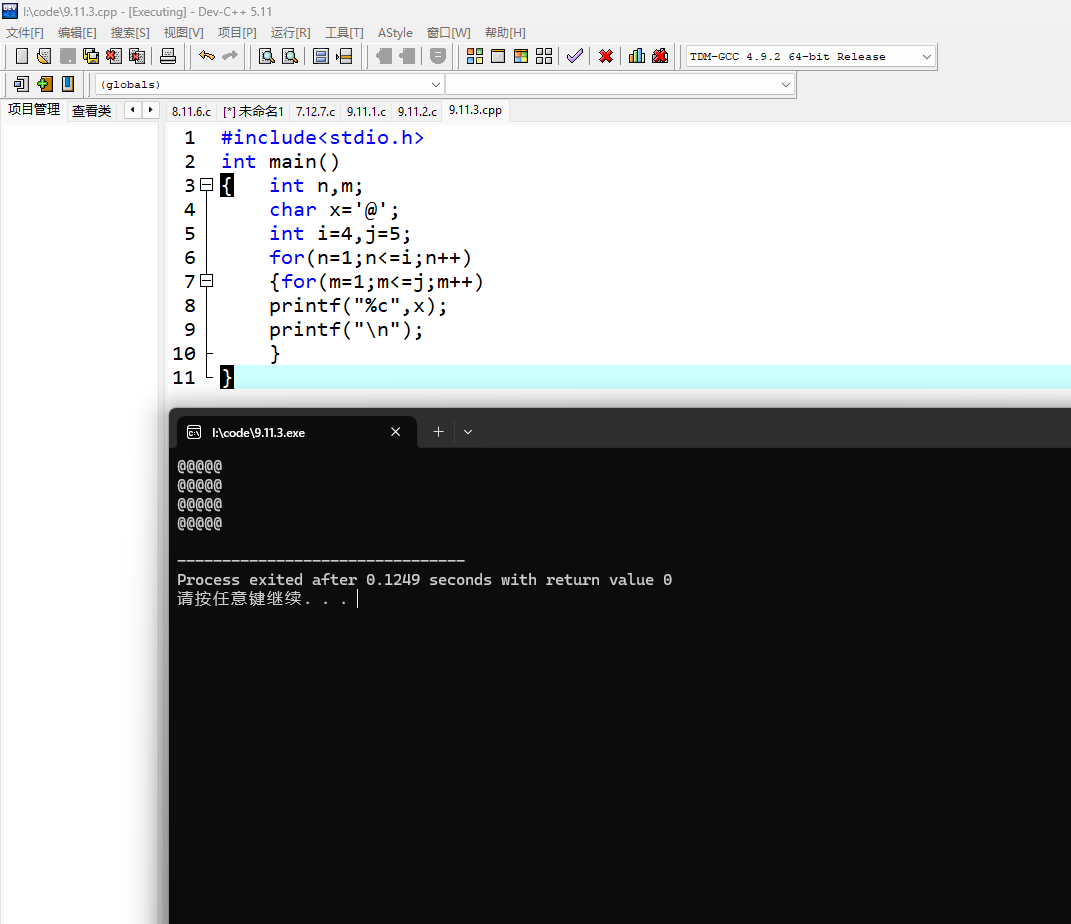
Task: Add a new console tab with plus
Action: pos(439,432)
